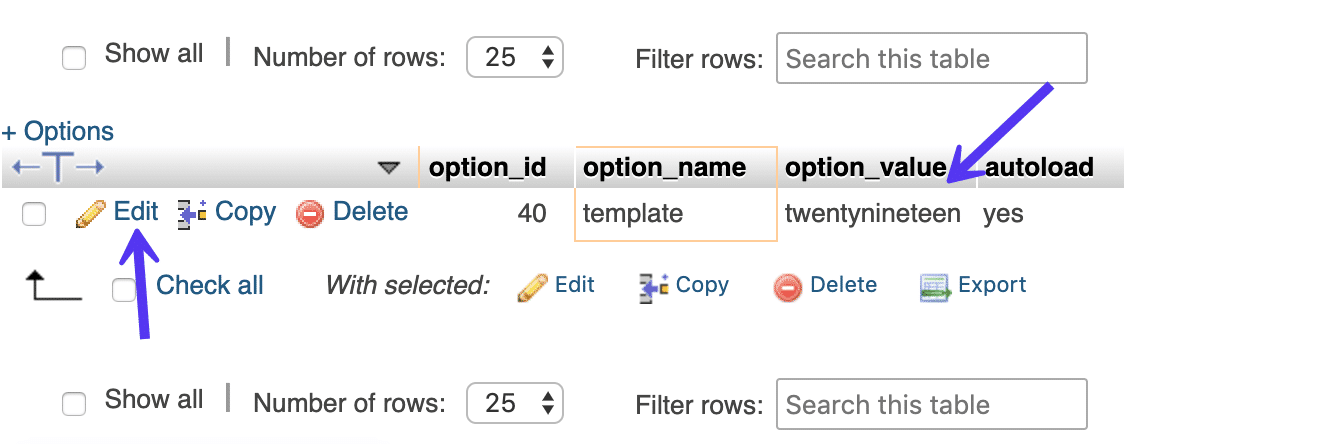Click the Export icon under With selected
Screen dimensions: 1326x444
pos(934,287)
